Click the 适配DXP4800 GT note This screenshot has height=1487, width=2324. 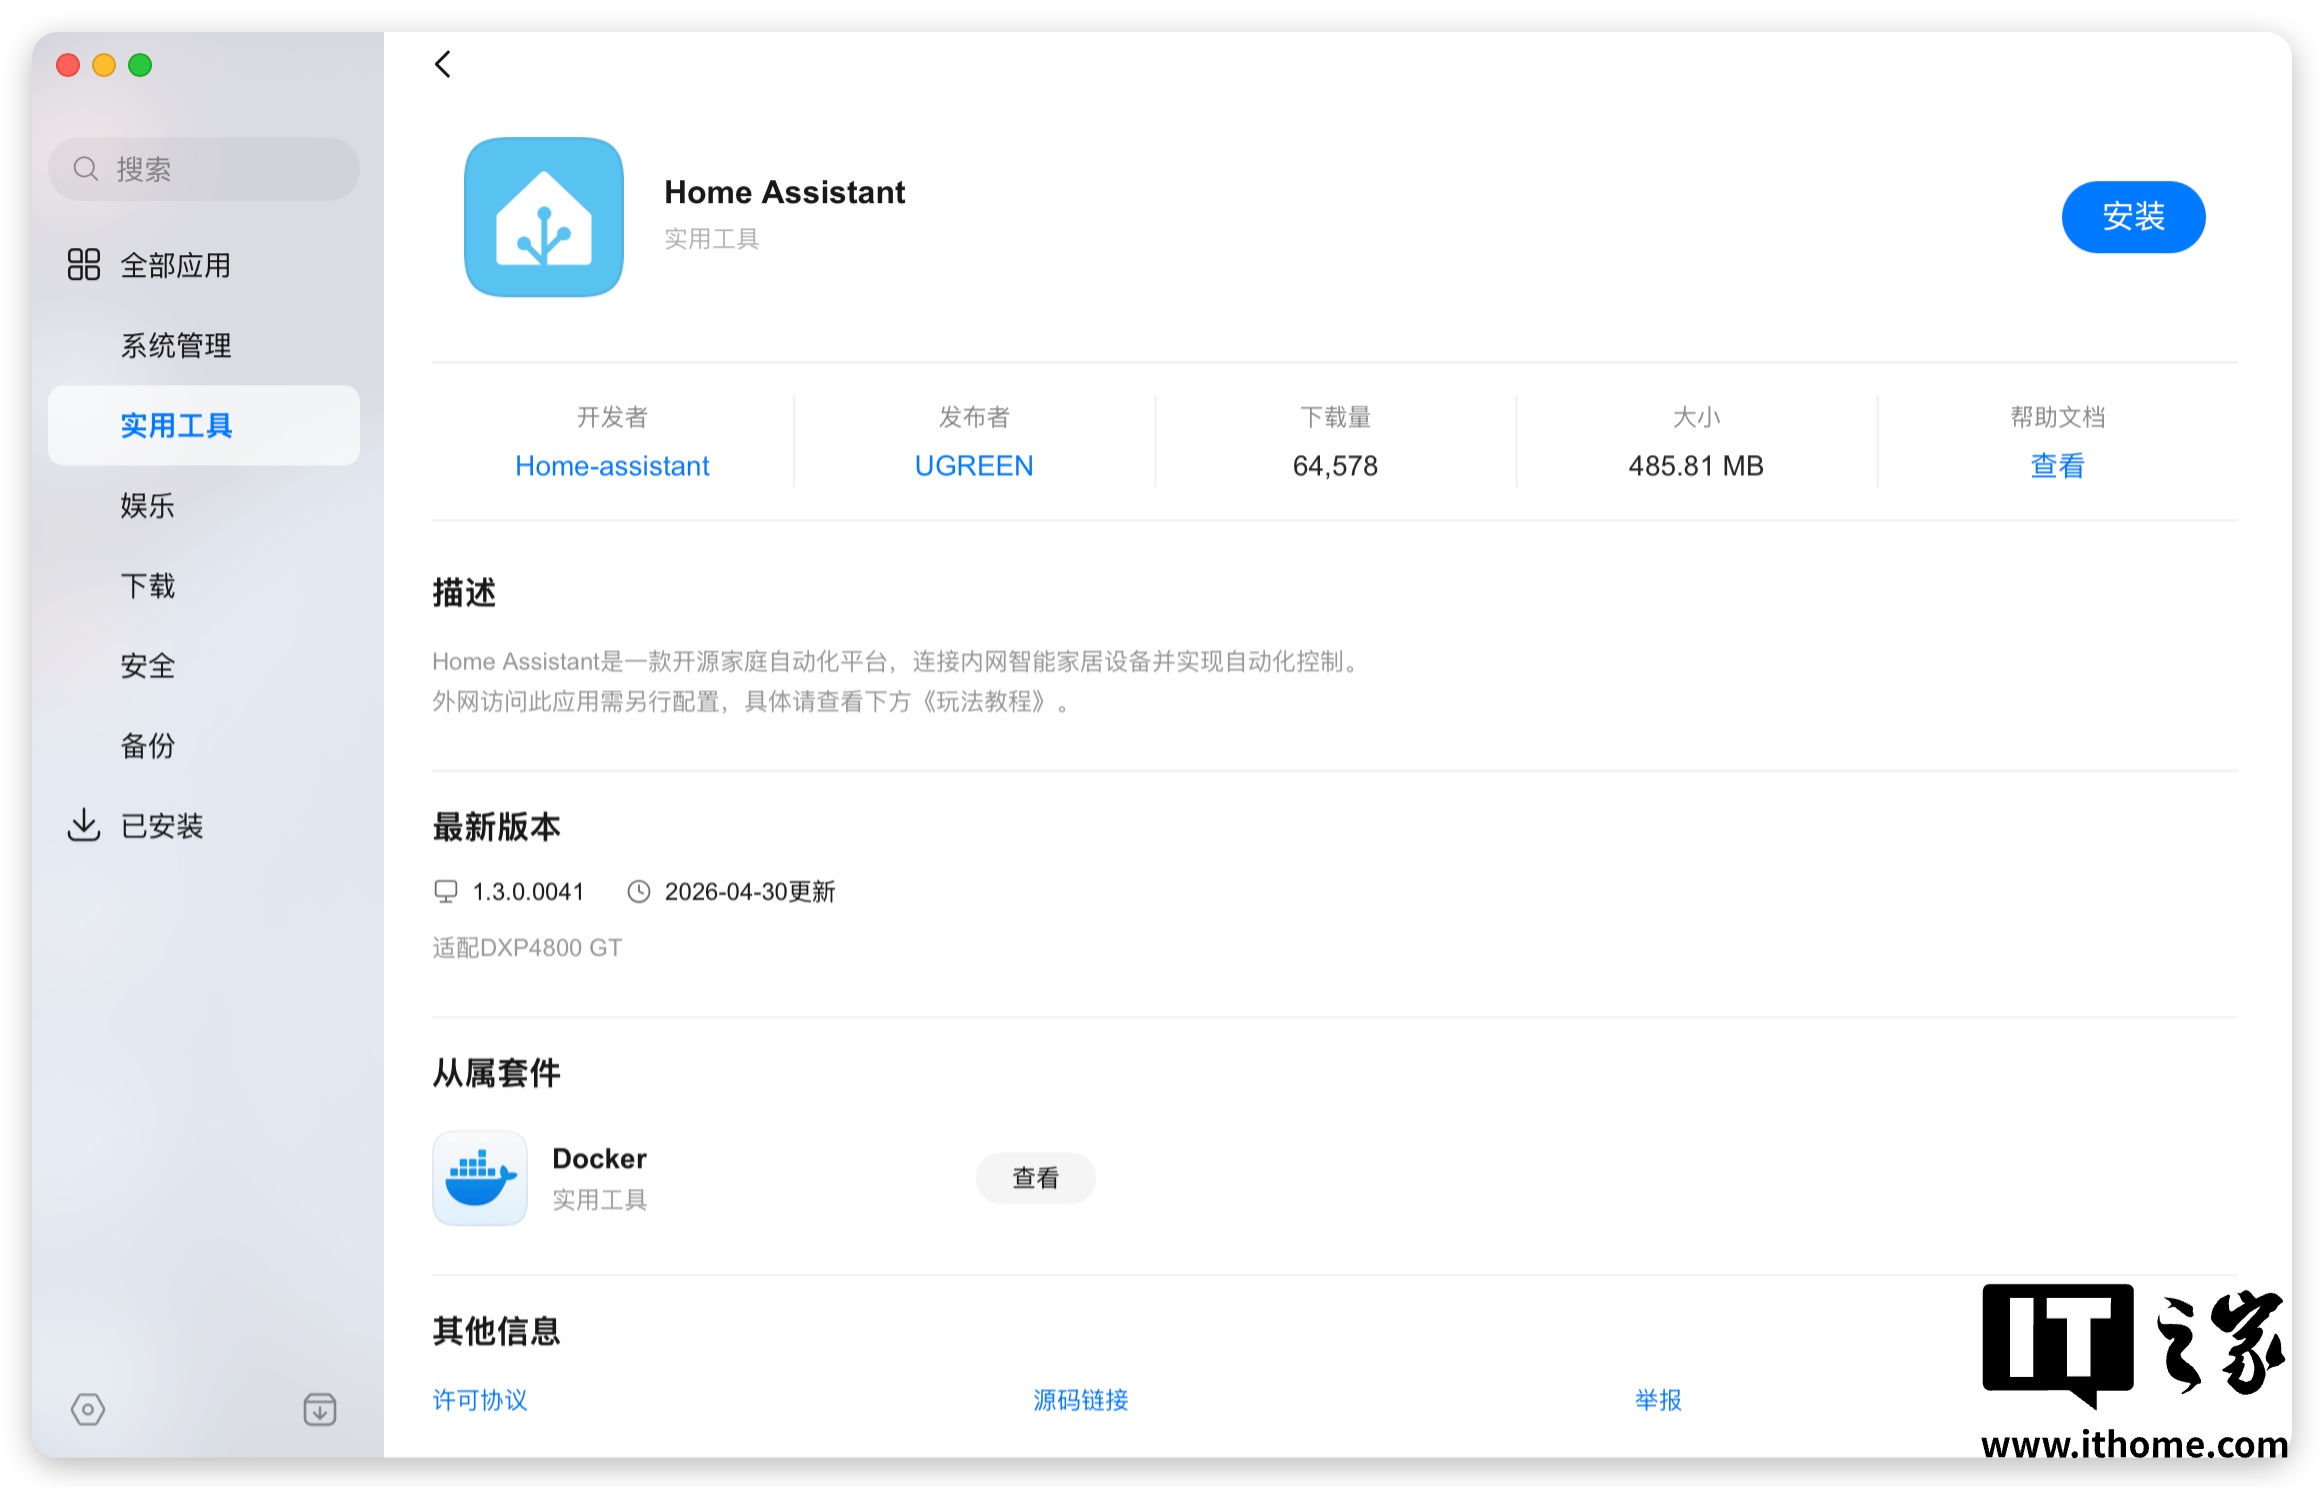[x=527, y=947]
